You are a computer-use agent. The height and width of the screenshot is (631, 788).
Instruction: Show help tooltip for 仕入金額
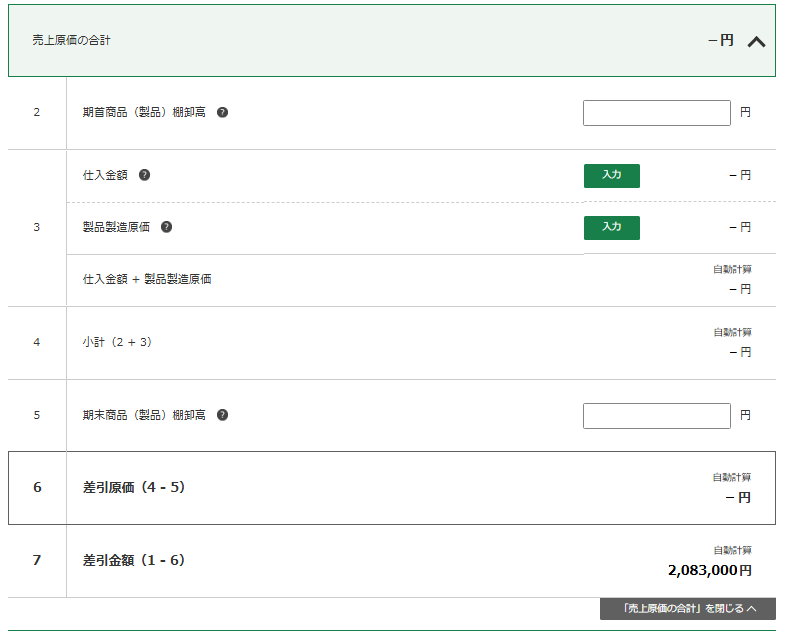[x=144, y=175]
